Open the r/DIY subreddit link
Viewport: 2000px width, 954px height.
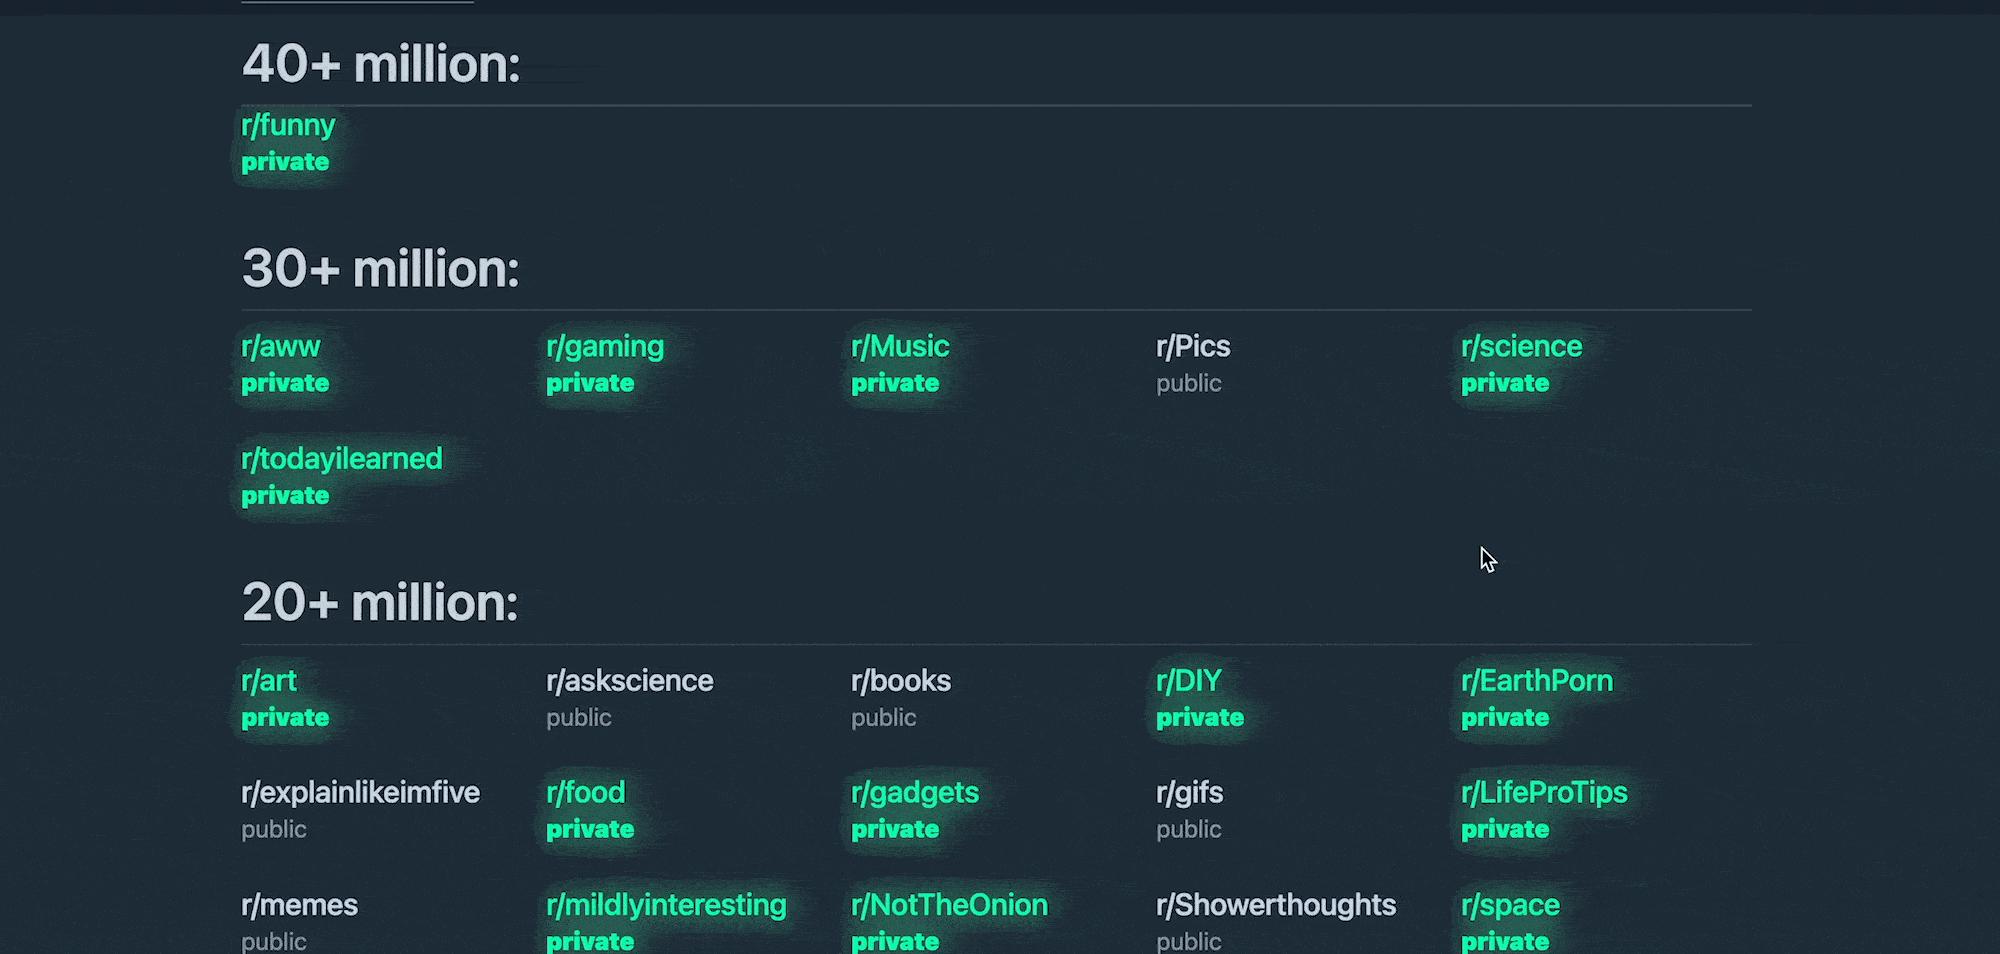click(1187, 681)
